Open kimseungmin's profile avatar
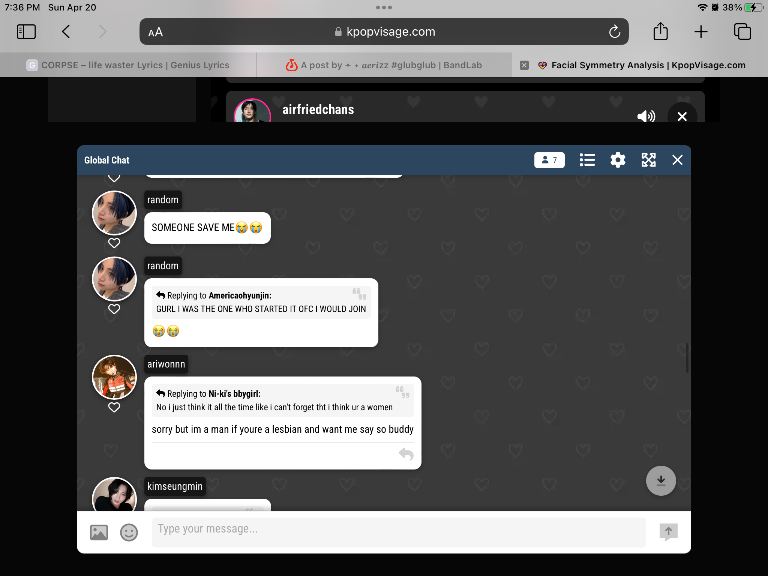Image resolution: width=768 pixels, height=576 pixels. (115, 494)
